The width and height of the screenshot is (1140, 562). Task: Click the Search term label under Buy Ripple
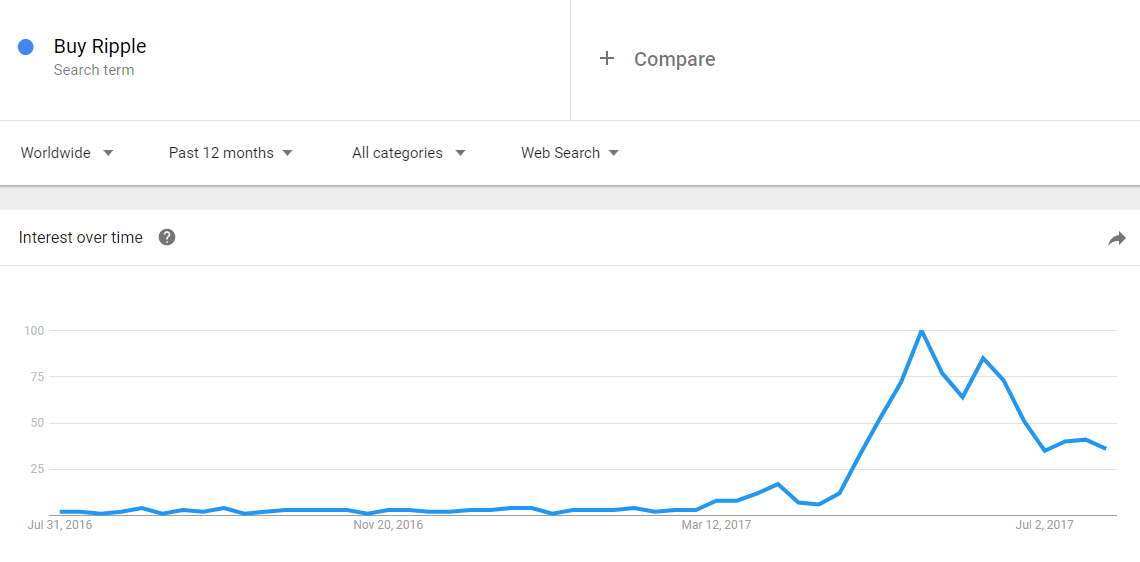[94, 71]
